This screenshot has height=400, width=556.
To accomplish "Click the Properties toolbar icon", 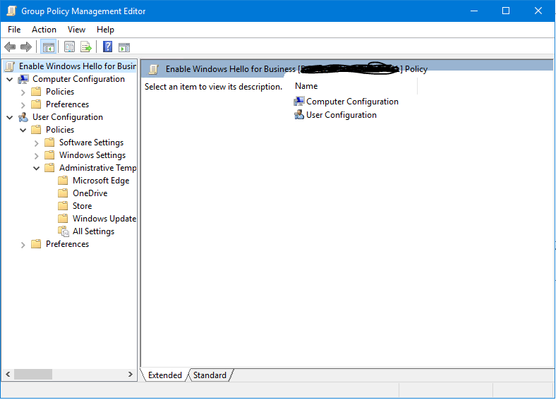I will click(x=70, y=47).
